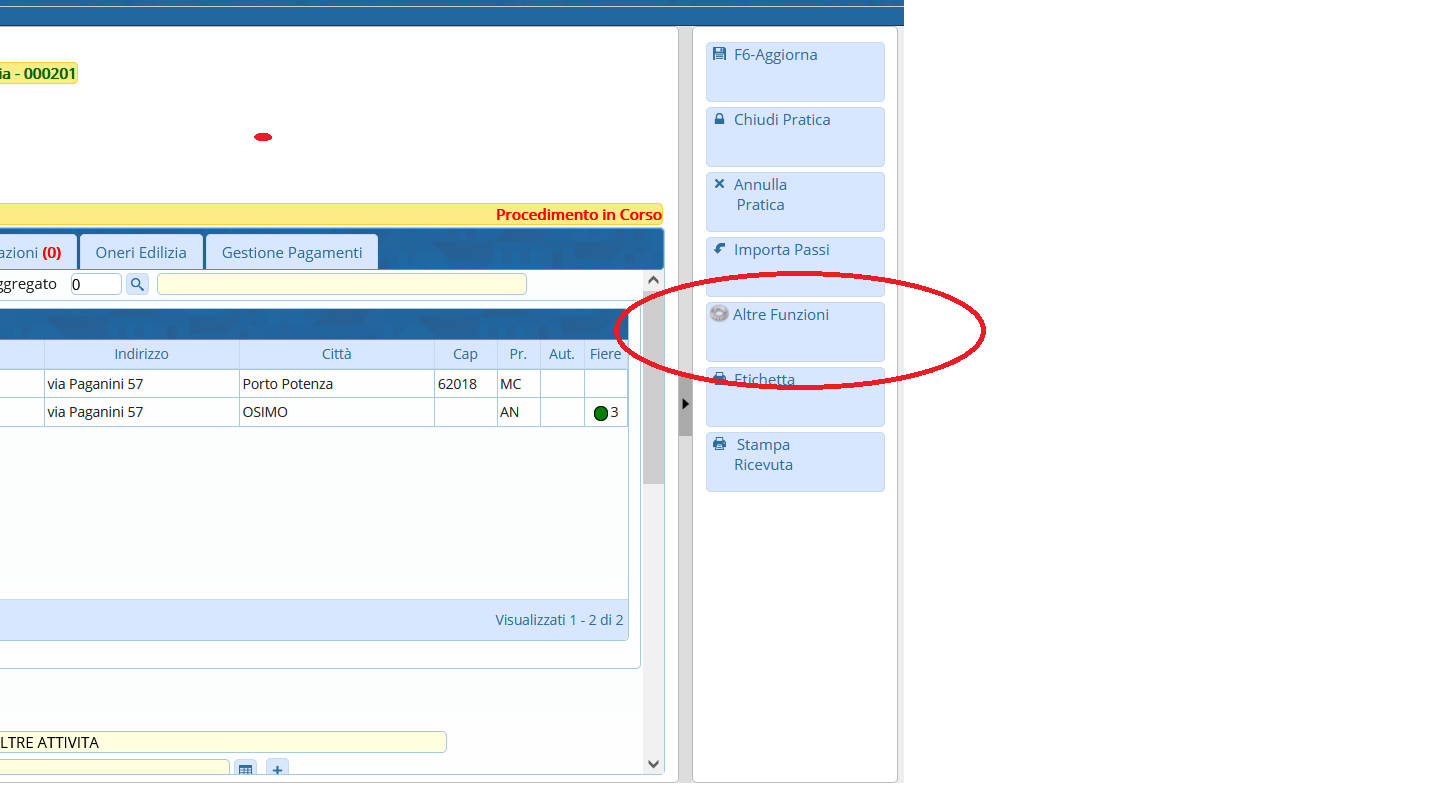
Task: Select the Porto Potenza table row
Action: pos(287,384)
